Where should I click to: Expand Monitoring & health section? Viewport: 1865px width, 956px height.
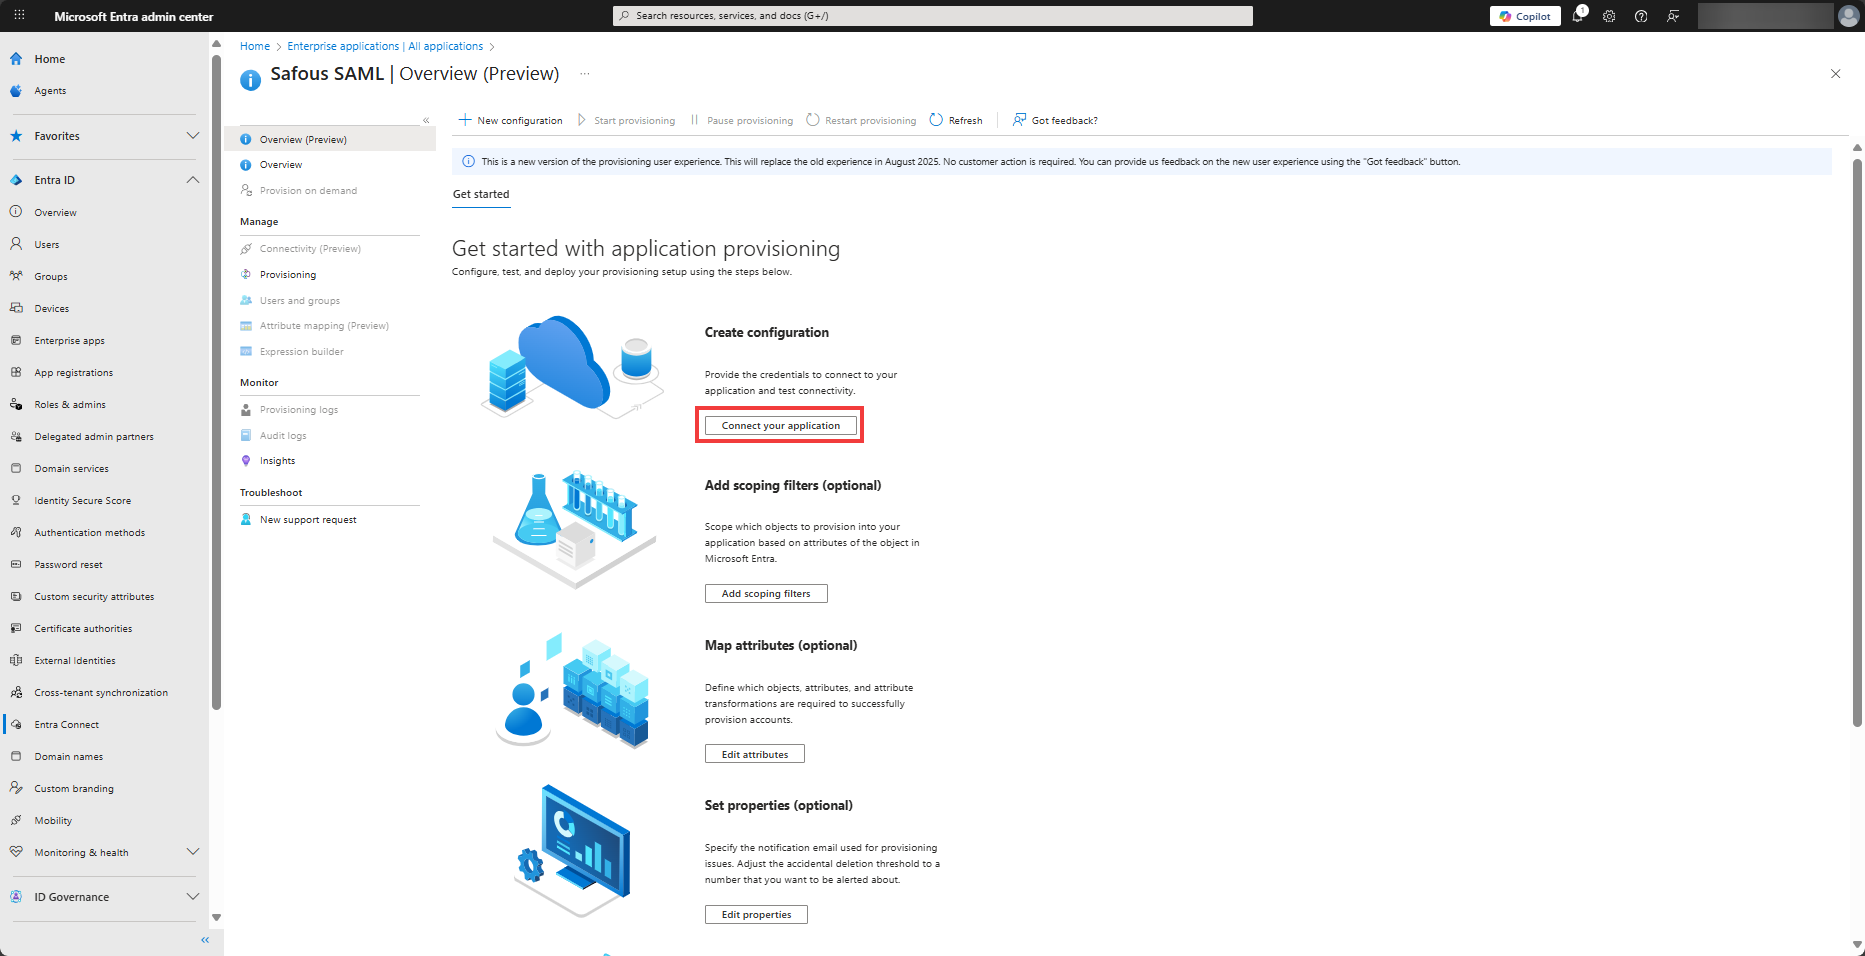pos(193,852)
